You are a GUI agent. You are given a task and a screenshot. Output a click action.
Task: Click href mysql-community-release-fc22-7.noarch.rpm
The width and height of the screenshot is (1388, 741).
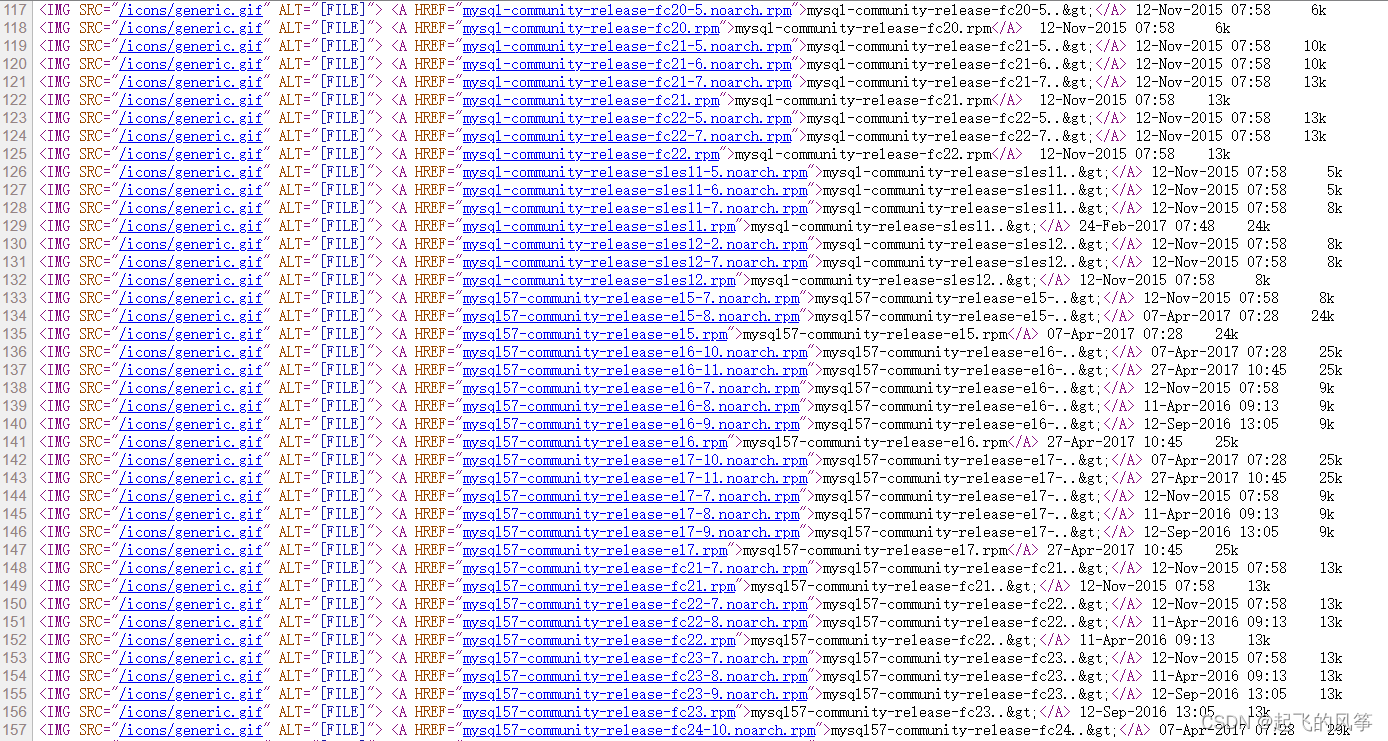pyautogui.click(x=627, y=136)
